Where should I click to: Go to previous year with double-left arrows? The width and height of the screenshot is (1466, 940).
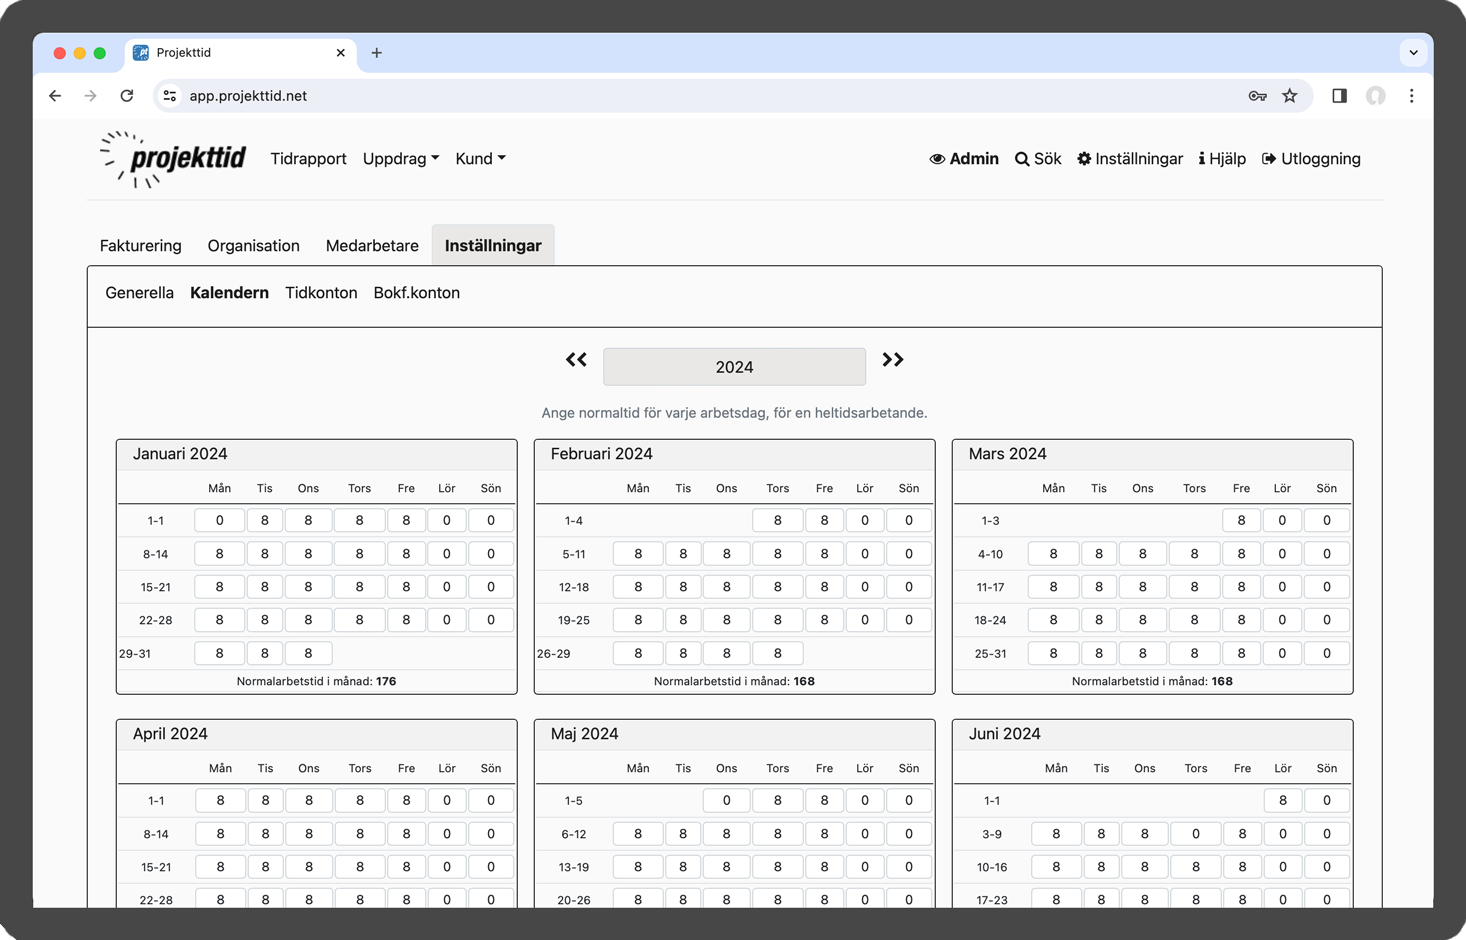coord(576,360)
